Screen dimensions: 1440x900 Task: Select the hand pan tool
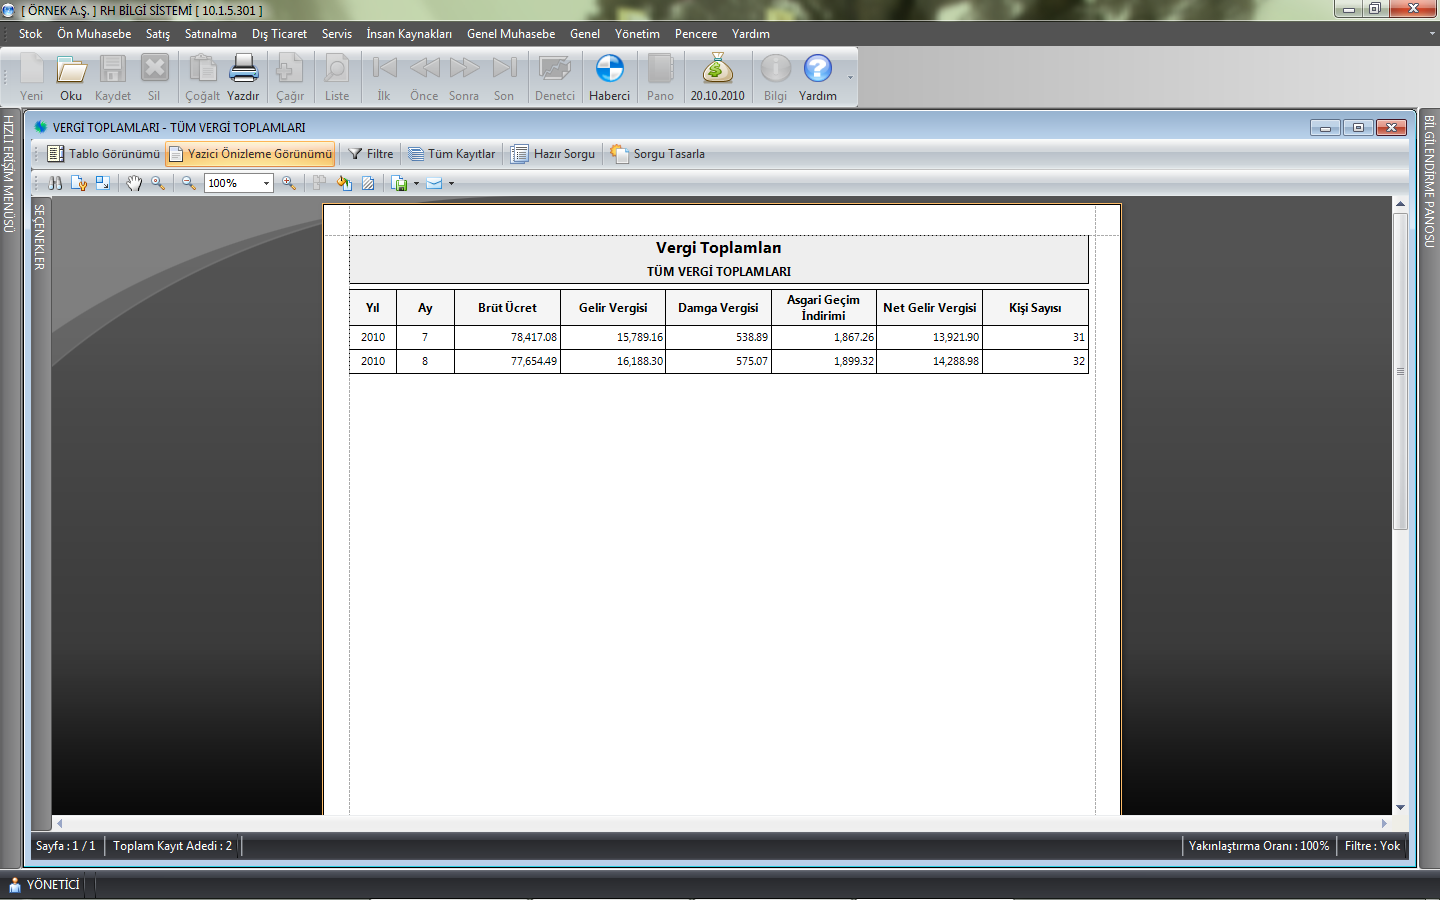pyautogui.click(x=134, y=183)
